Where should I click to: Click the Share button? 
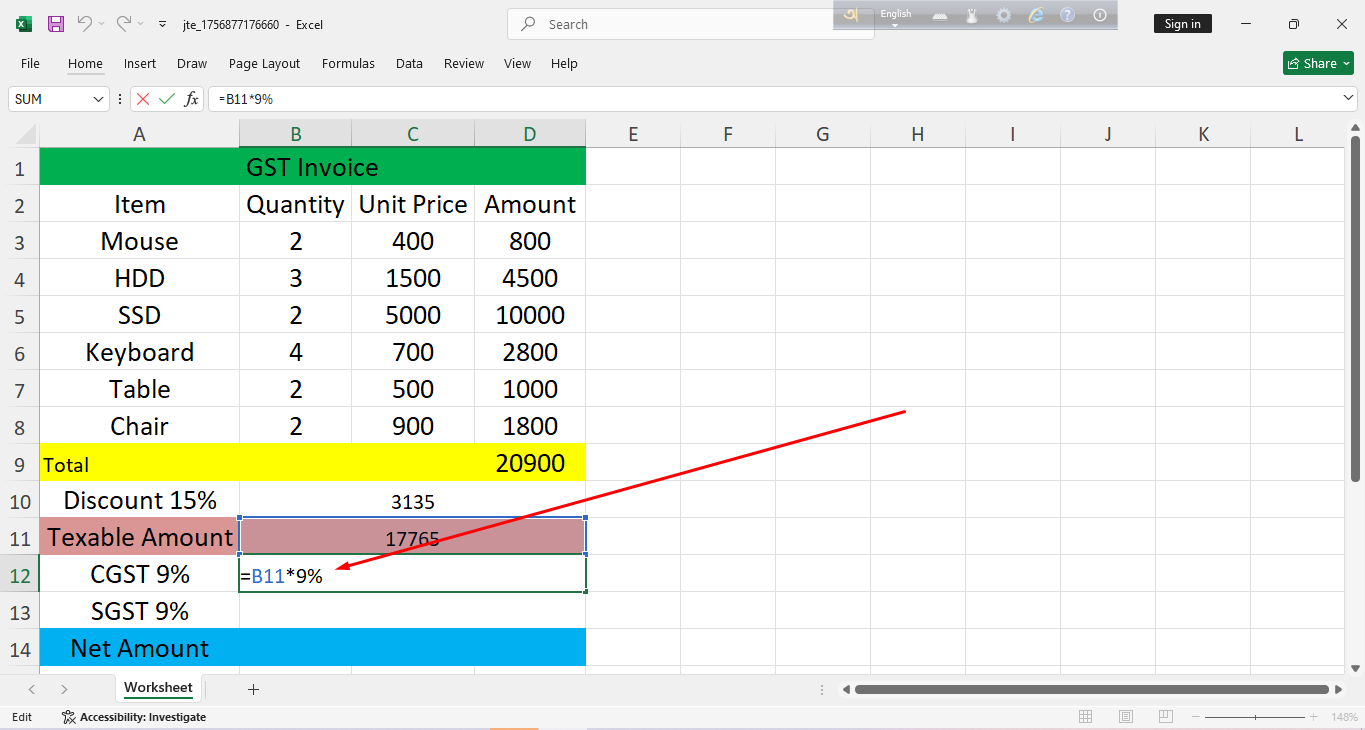coord(1317,63)
